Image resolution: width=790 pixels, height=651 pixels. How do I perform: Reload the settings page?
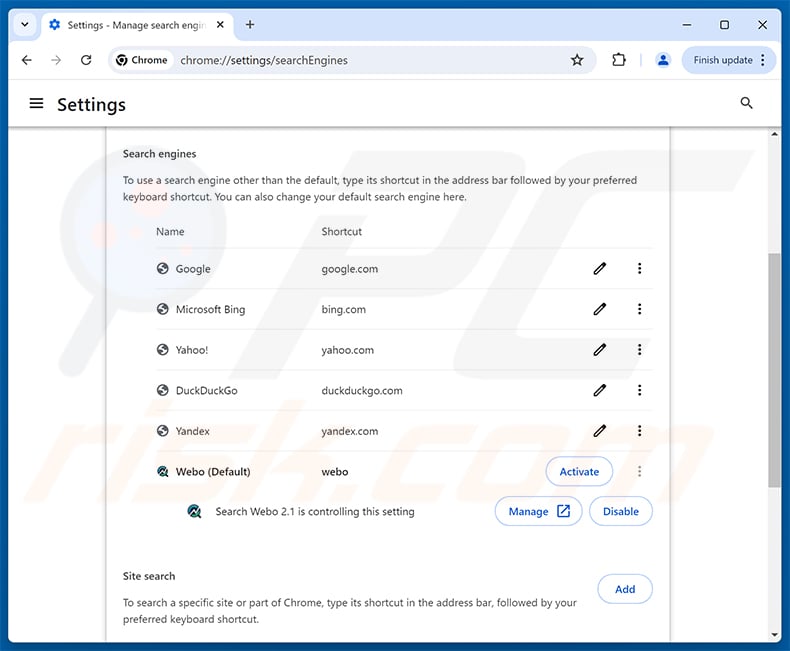point(86,60)
